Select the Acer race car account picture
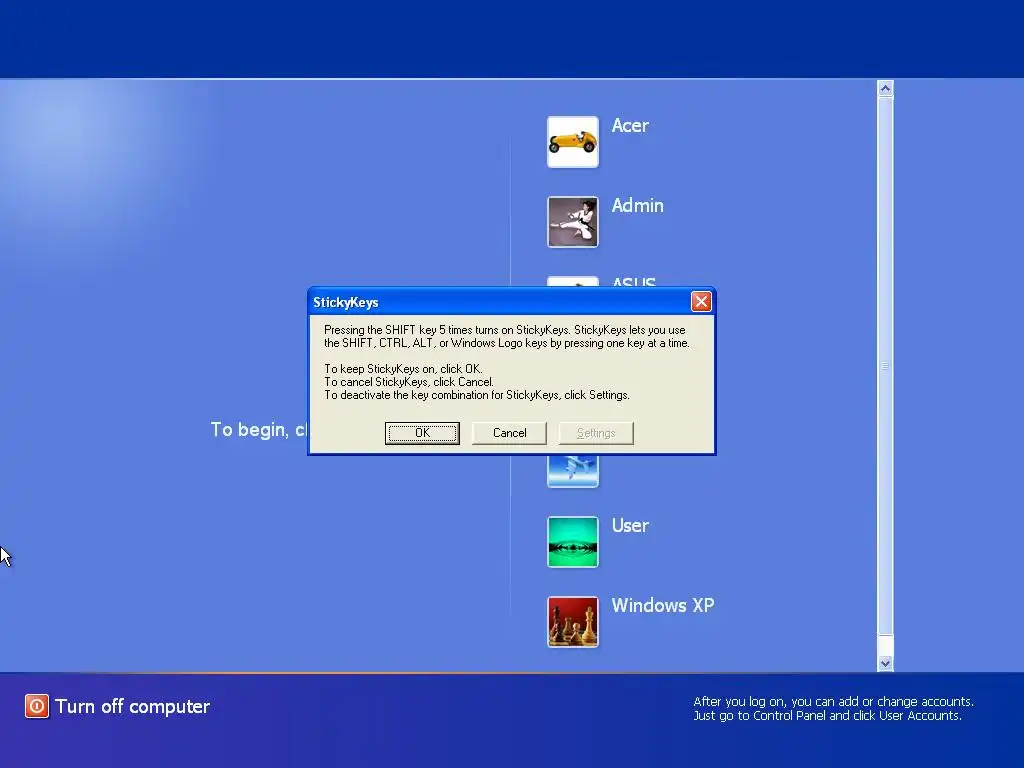 coord(573,142)
